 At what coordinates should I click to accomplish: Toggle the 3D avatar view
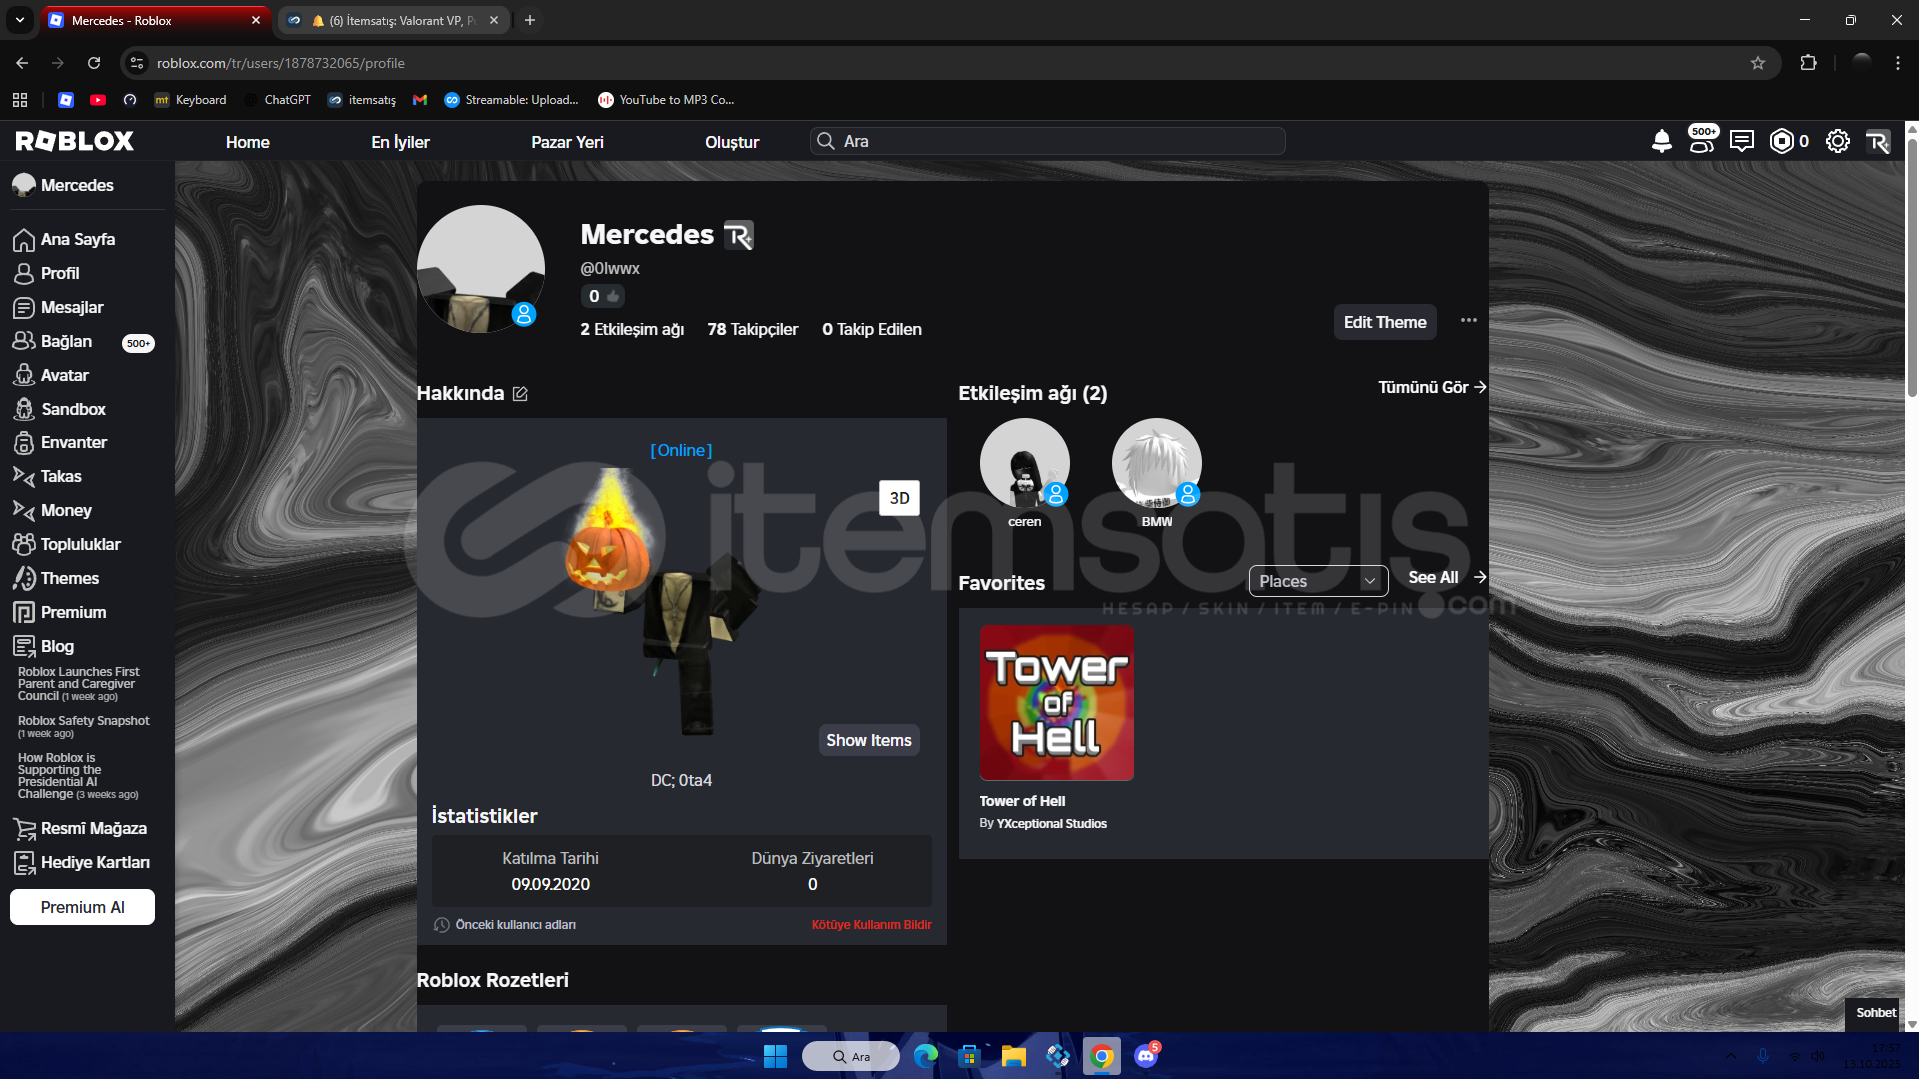(x=899, y=498)
